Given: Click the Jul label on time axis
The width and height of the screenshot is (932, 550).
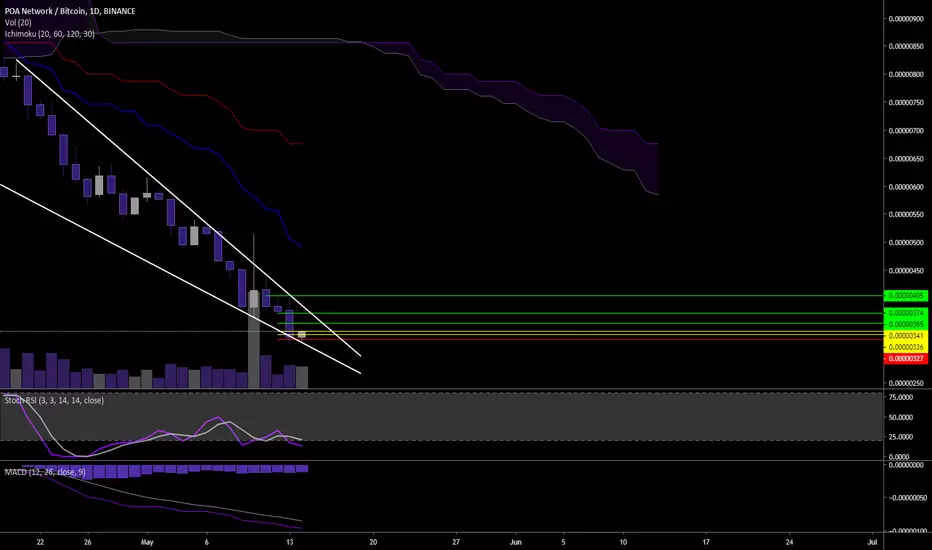Looking at the screenshot, I should [x=873, y=542].
